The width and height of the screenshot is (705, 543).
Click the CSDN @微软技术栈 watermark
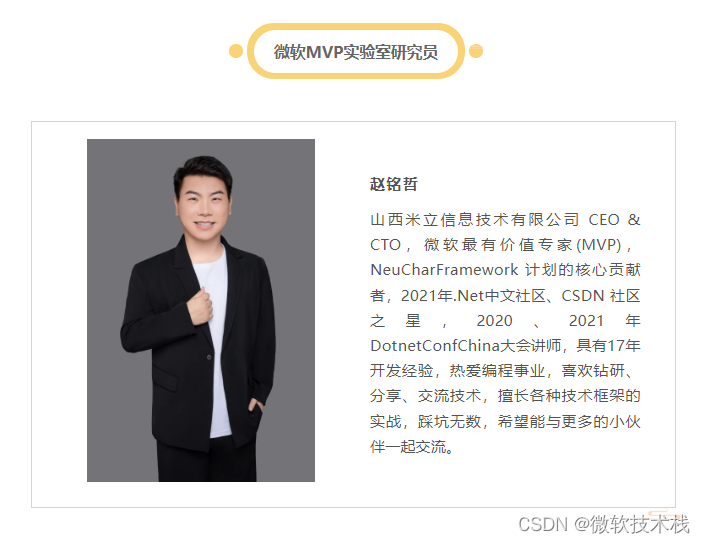pos(603,525)
